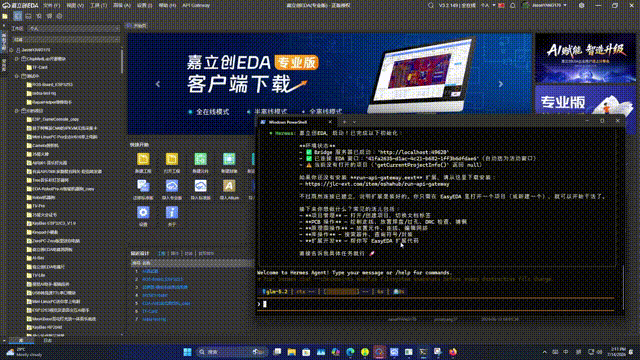Image resolution: width=640 pixels, height=360 pixels.
Task: Click the highlighted blue toolbar icon
Action: 18,16
